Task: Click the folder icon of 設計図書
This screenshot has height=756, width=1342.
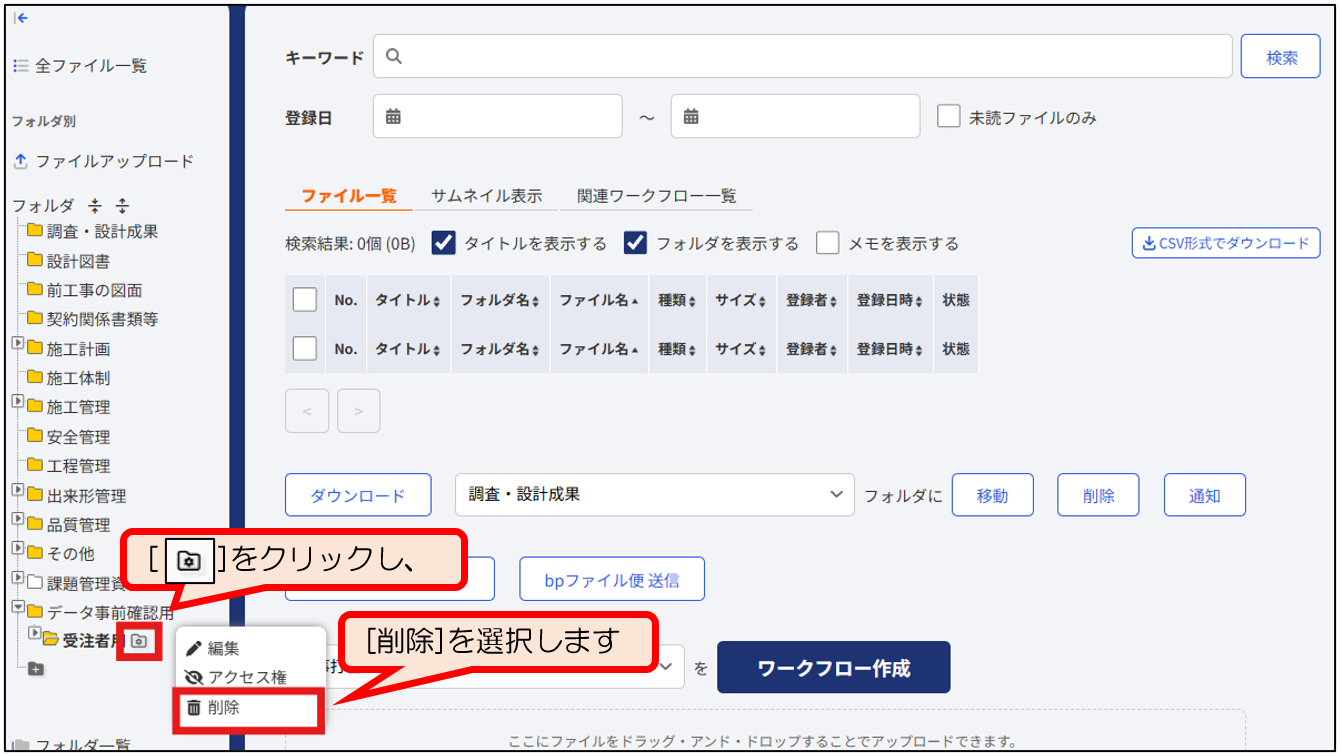Action: (35, 261)
